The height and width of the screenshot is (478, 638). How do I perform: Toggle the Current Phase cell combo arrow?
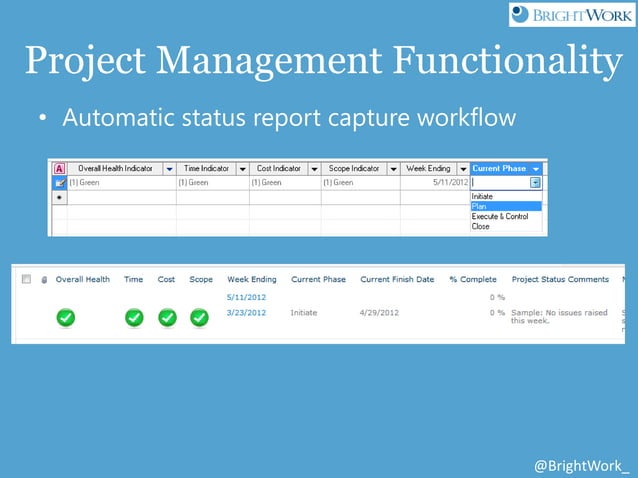535,183
